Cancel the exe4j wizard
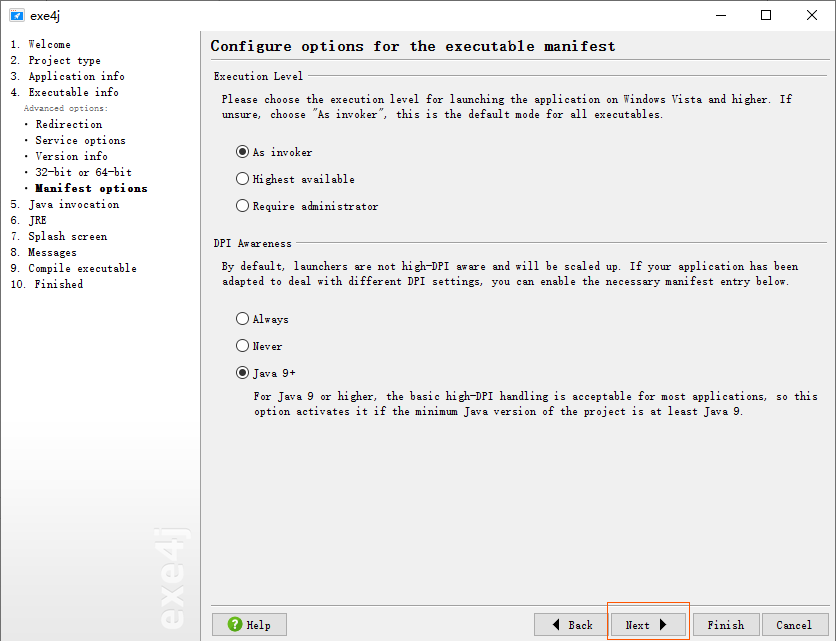Viewport: 836px width, 641px height. pyautogui.click(x=794, y=624)
